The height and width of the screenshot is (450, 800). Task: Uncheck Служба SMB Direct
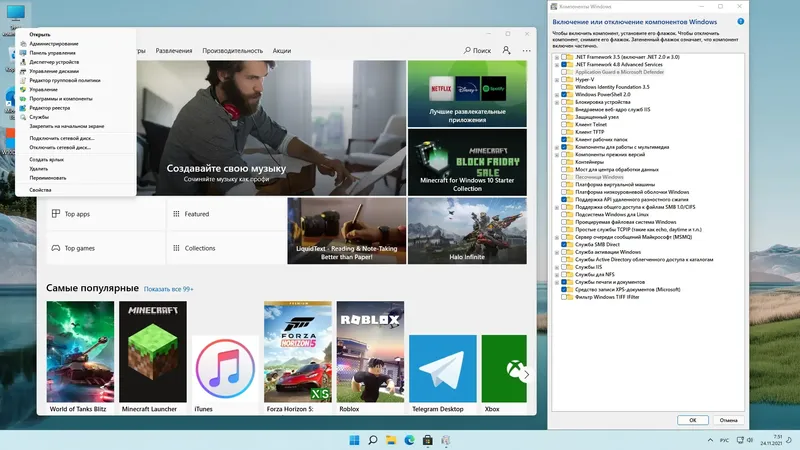[564, 244]
